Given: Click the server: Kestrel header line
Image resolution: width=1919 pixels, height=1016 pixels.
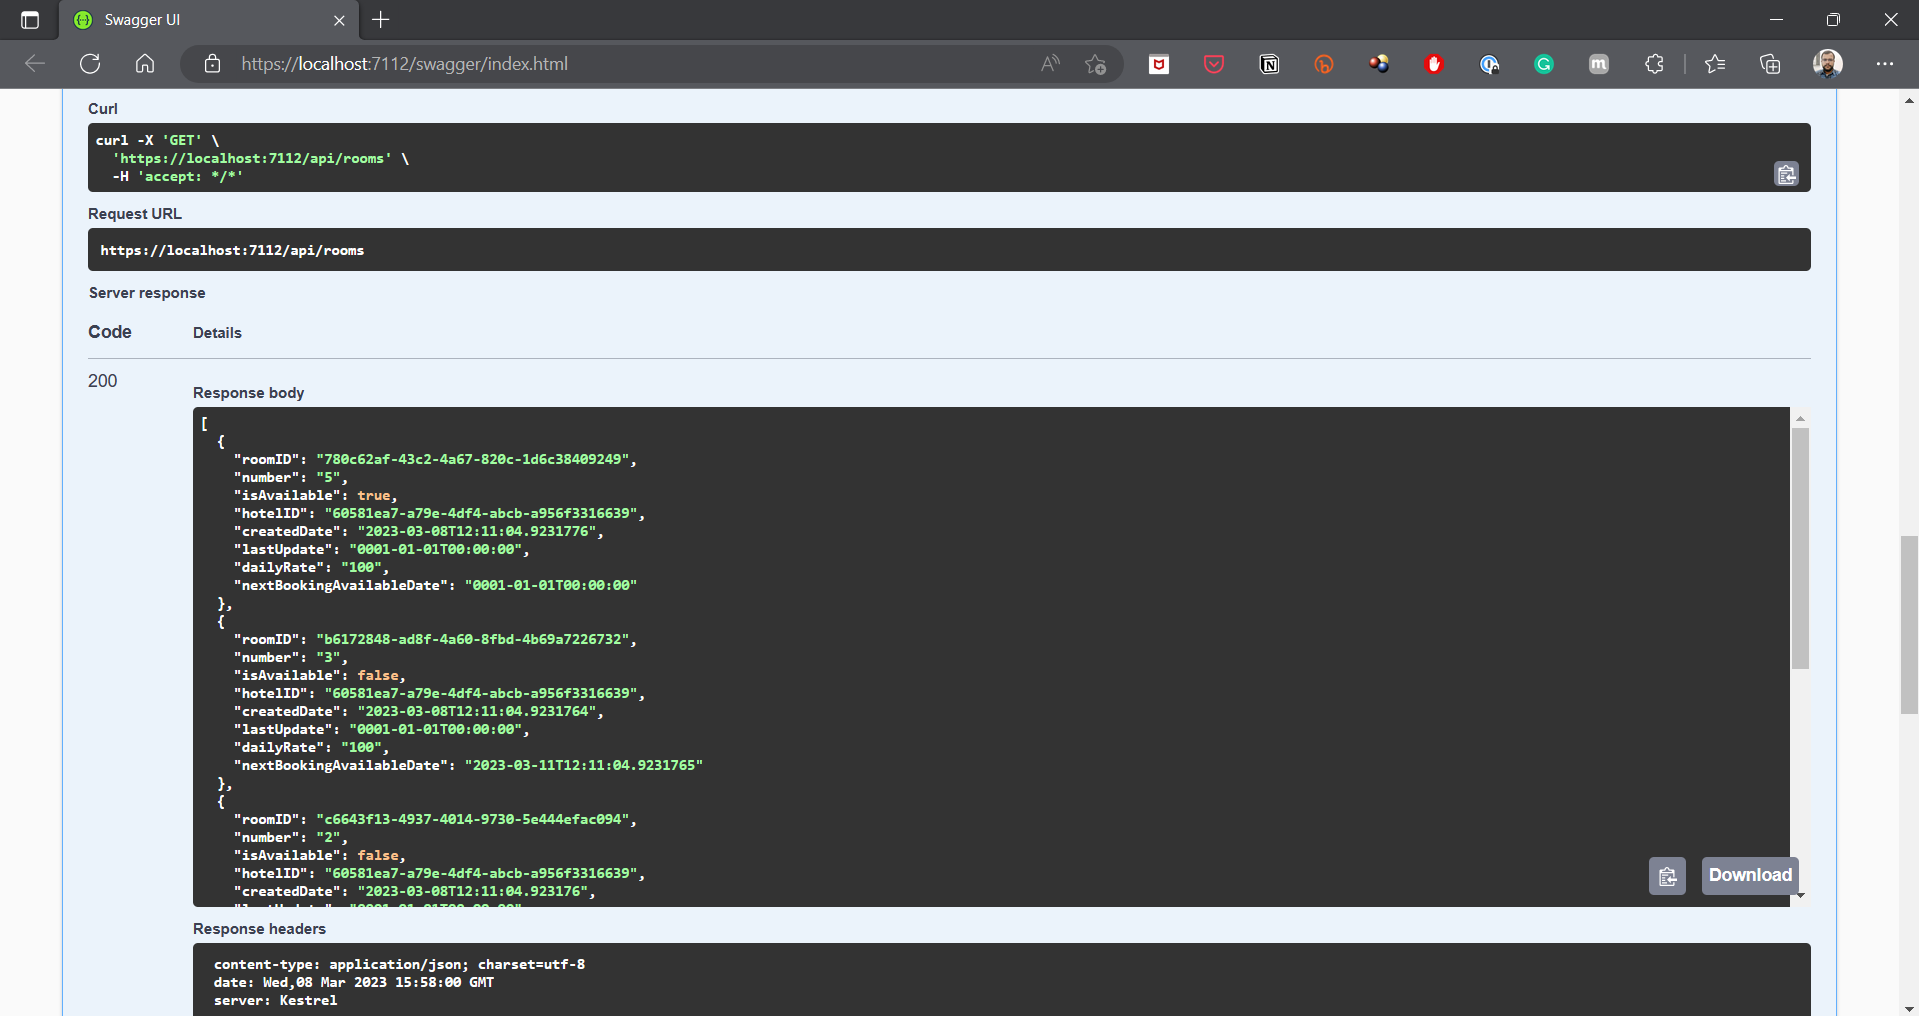Looking at the screenshot, I should pyautogui.click(x=275, y=1000).
